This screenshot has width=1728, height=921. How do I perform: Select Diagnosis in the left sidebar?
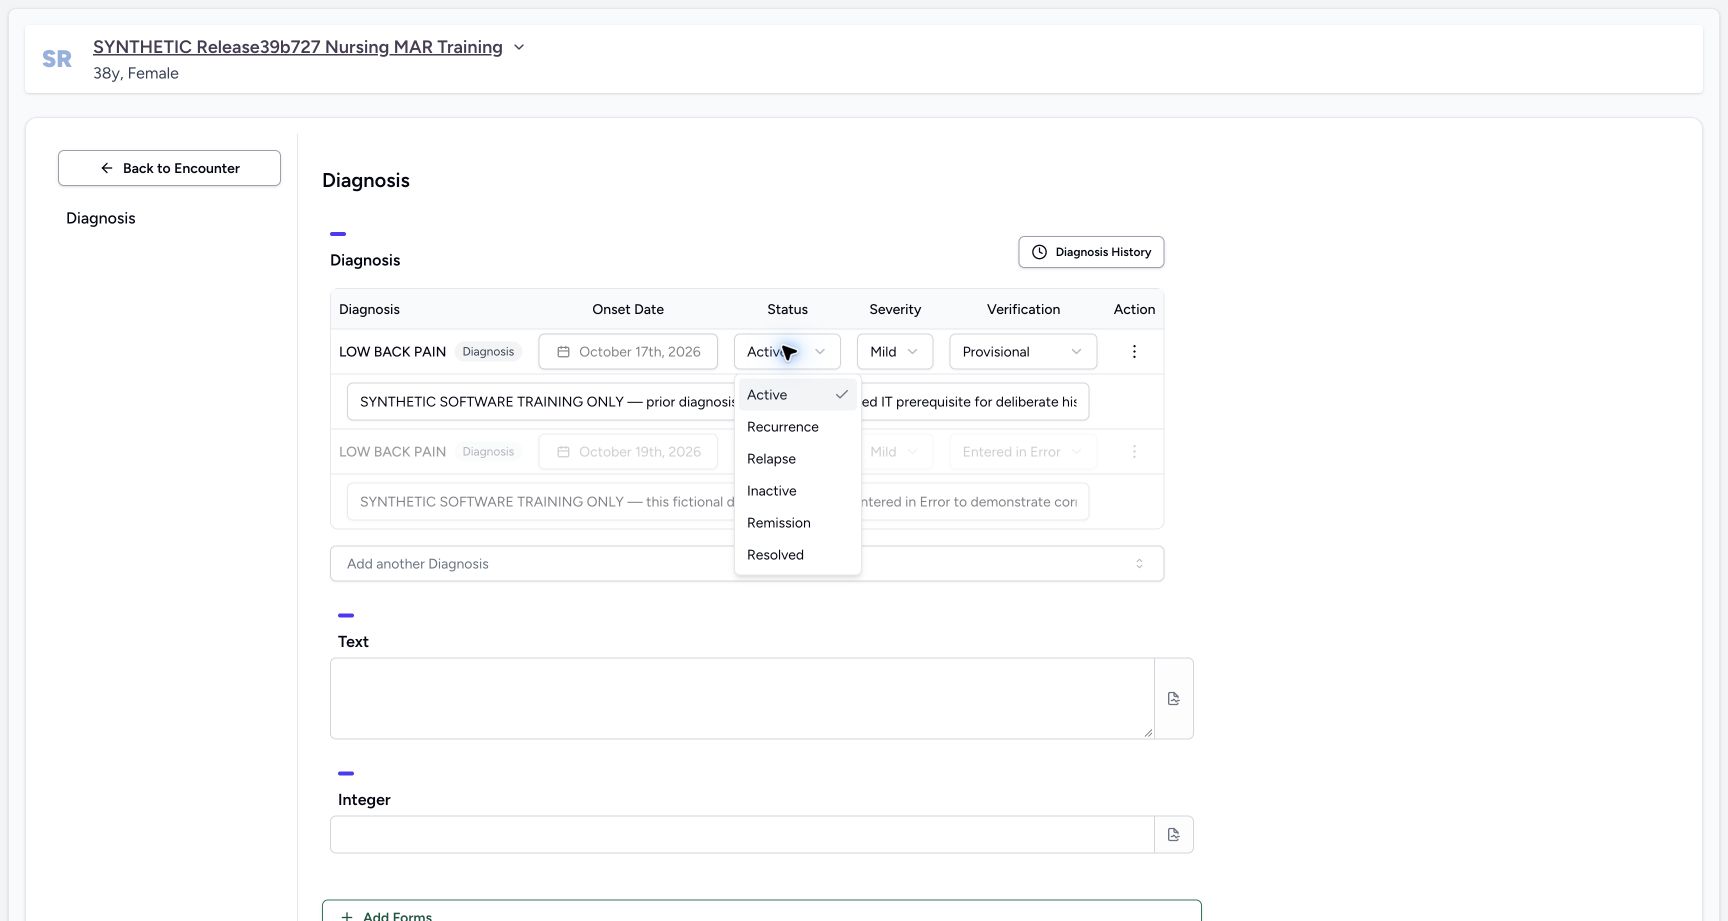pyautogui.click(x=101, y=218)
